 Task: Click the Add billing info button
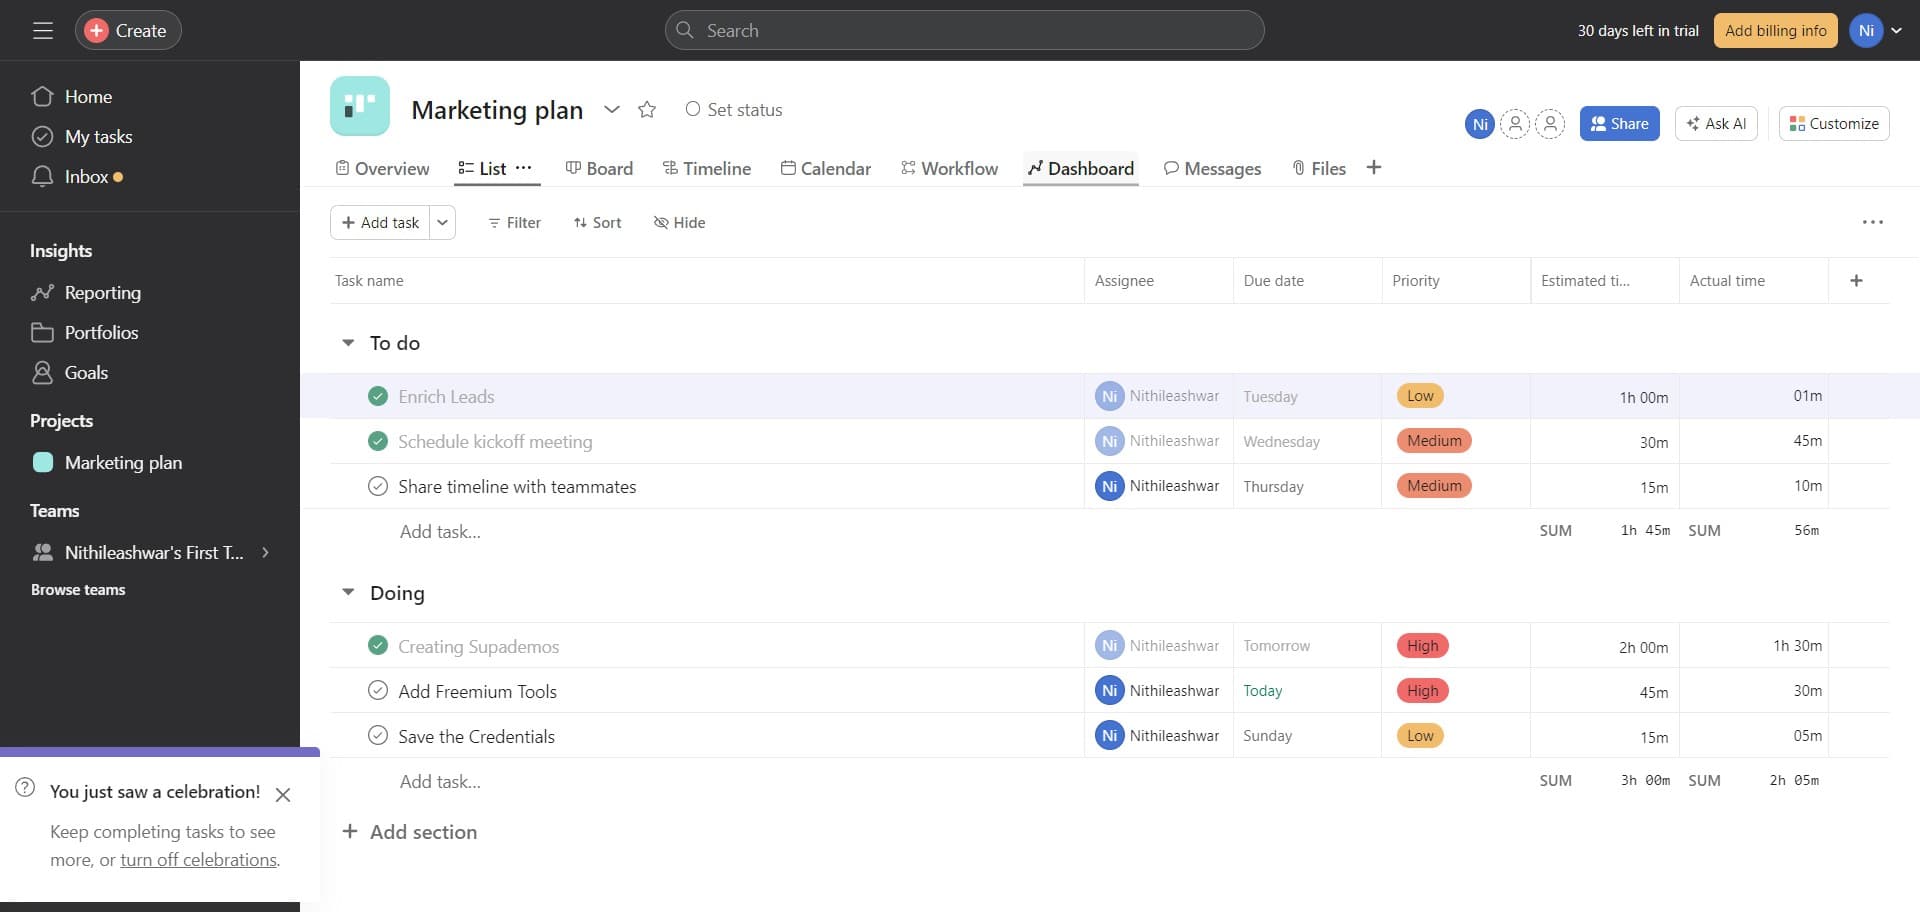pos(1775,31)
